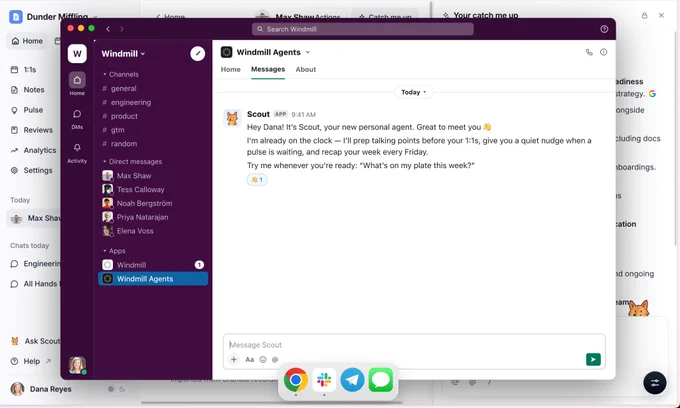The width and height of the screenshot is (680, 408).
Task: Open Help link in background window sidebar
Action: 31,361
